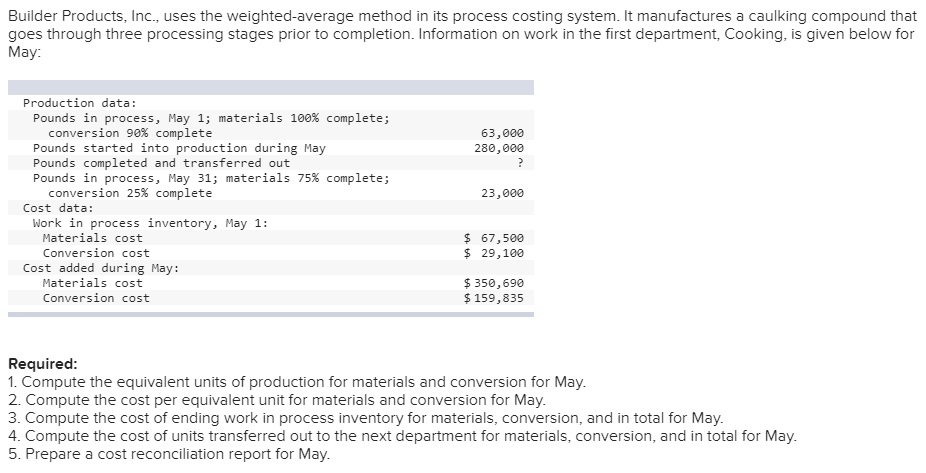The image size is (926, 473).
Task: Click the $67,500 materials cost value
Action: (x=494, y=238)
